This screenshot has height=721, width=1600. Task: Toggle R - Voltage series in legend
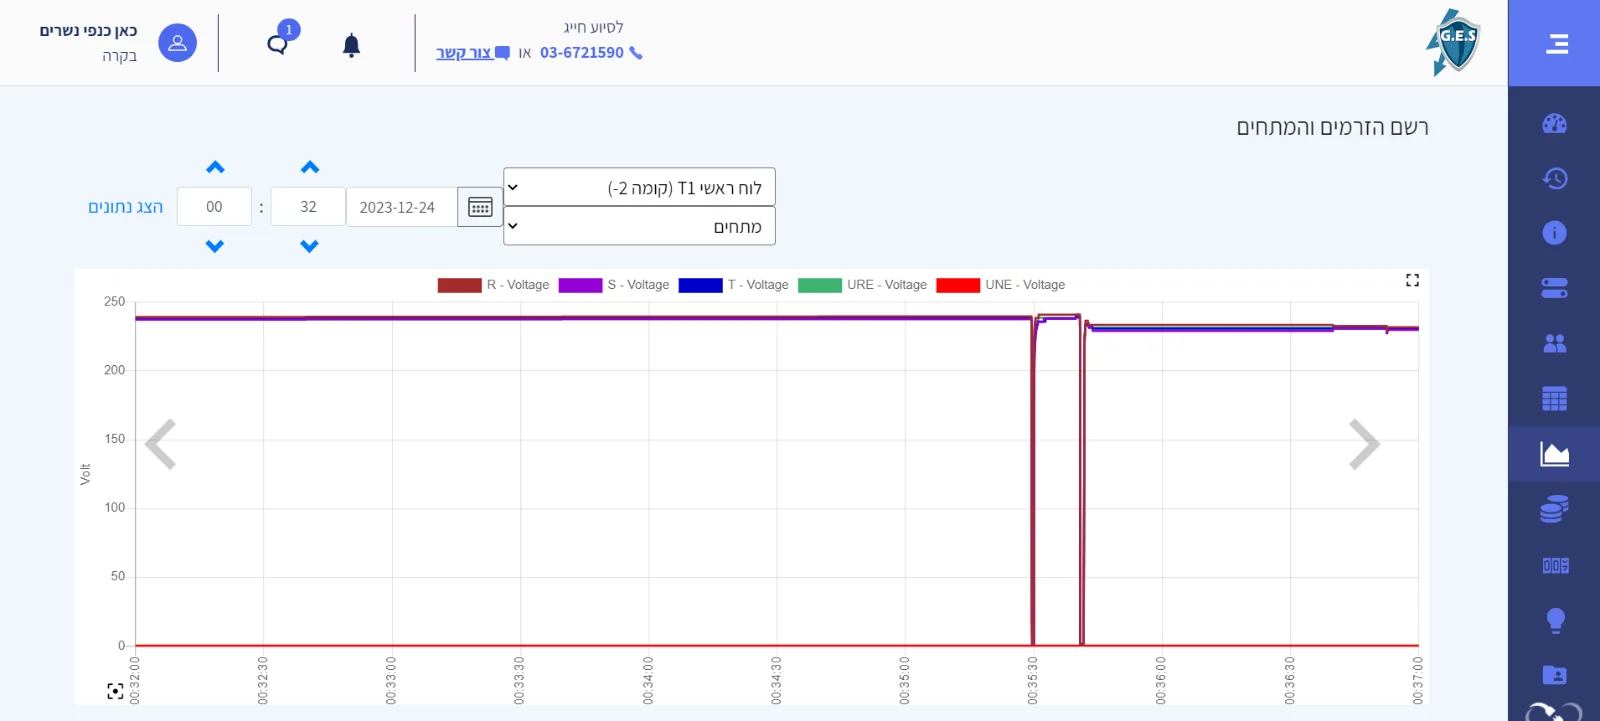click(x=493, y=285)
